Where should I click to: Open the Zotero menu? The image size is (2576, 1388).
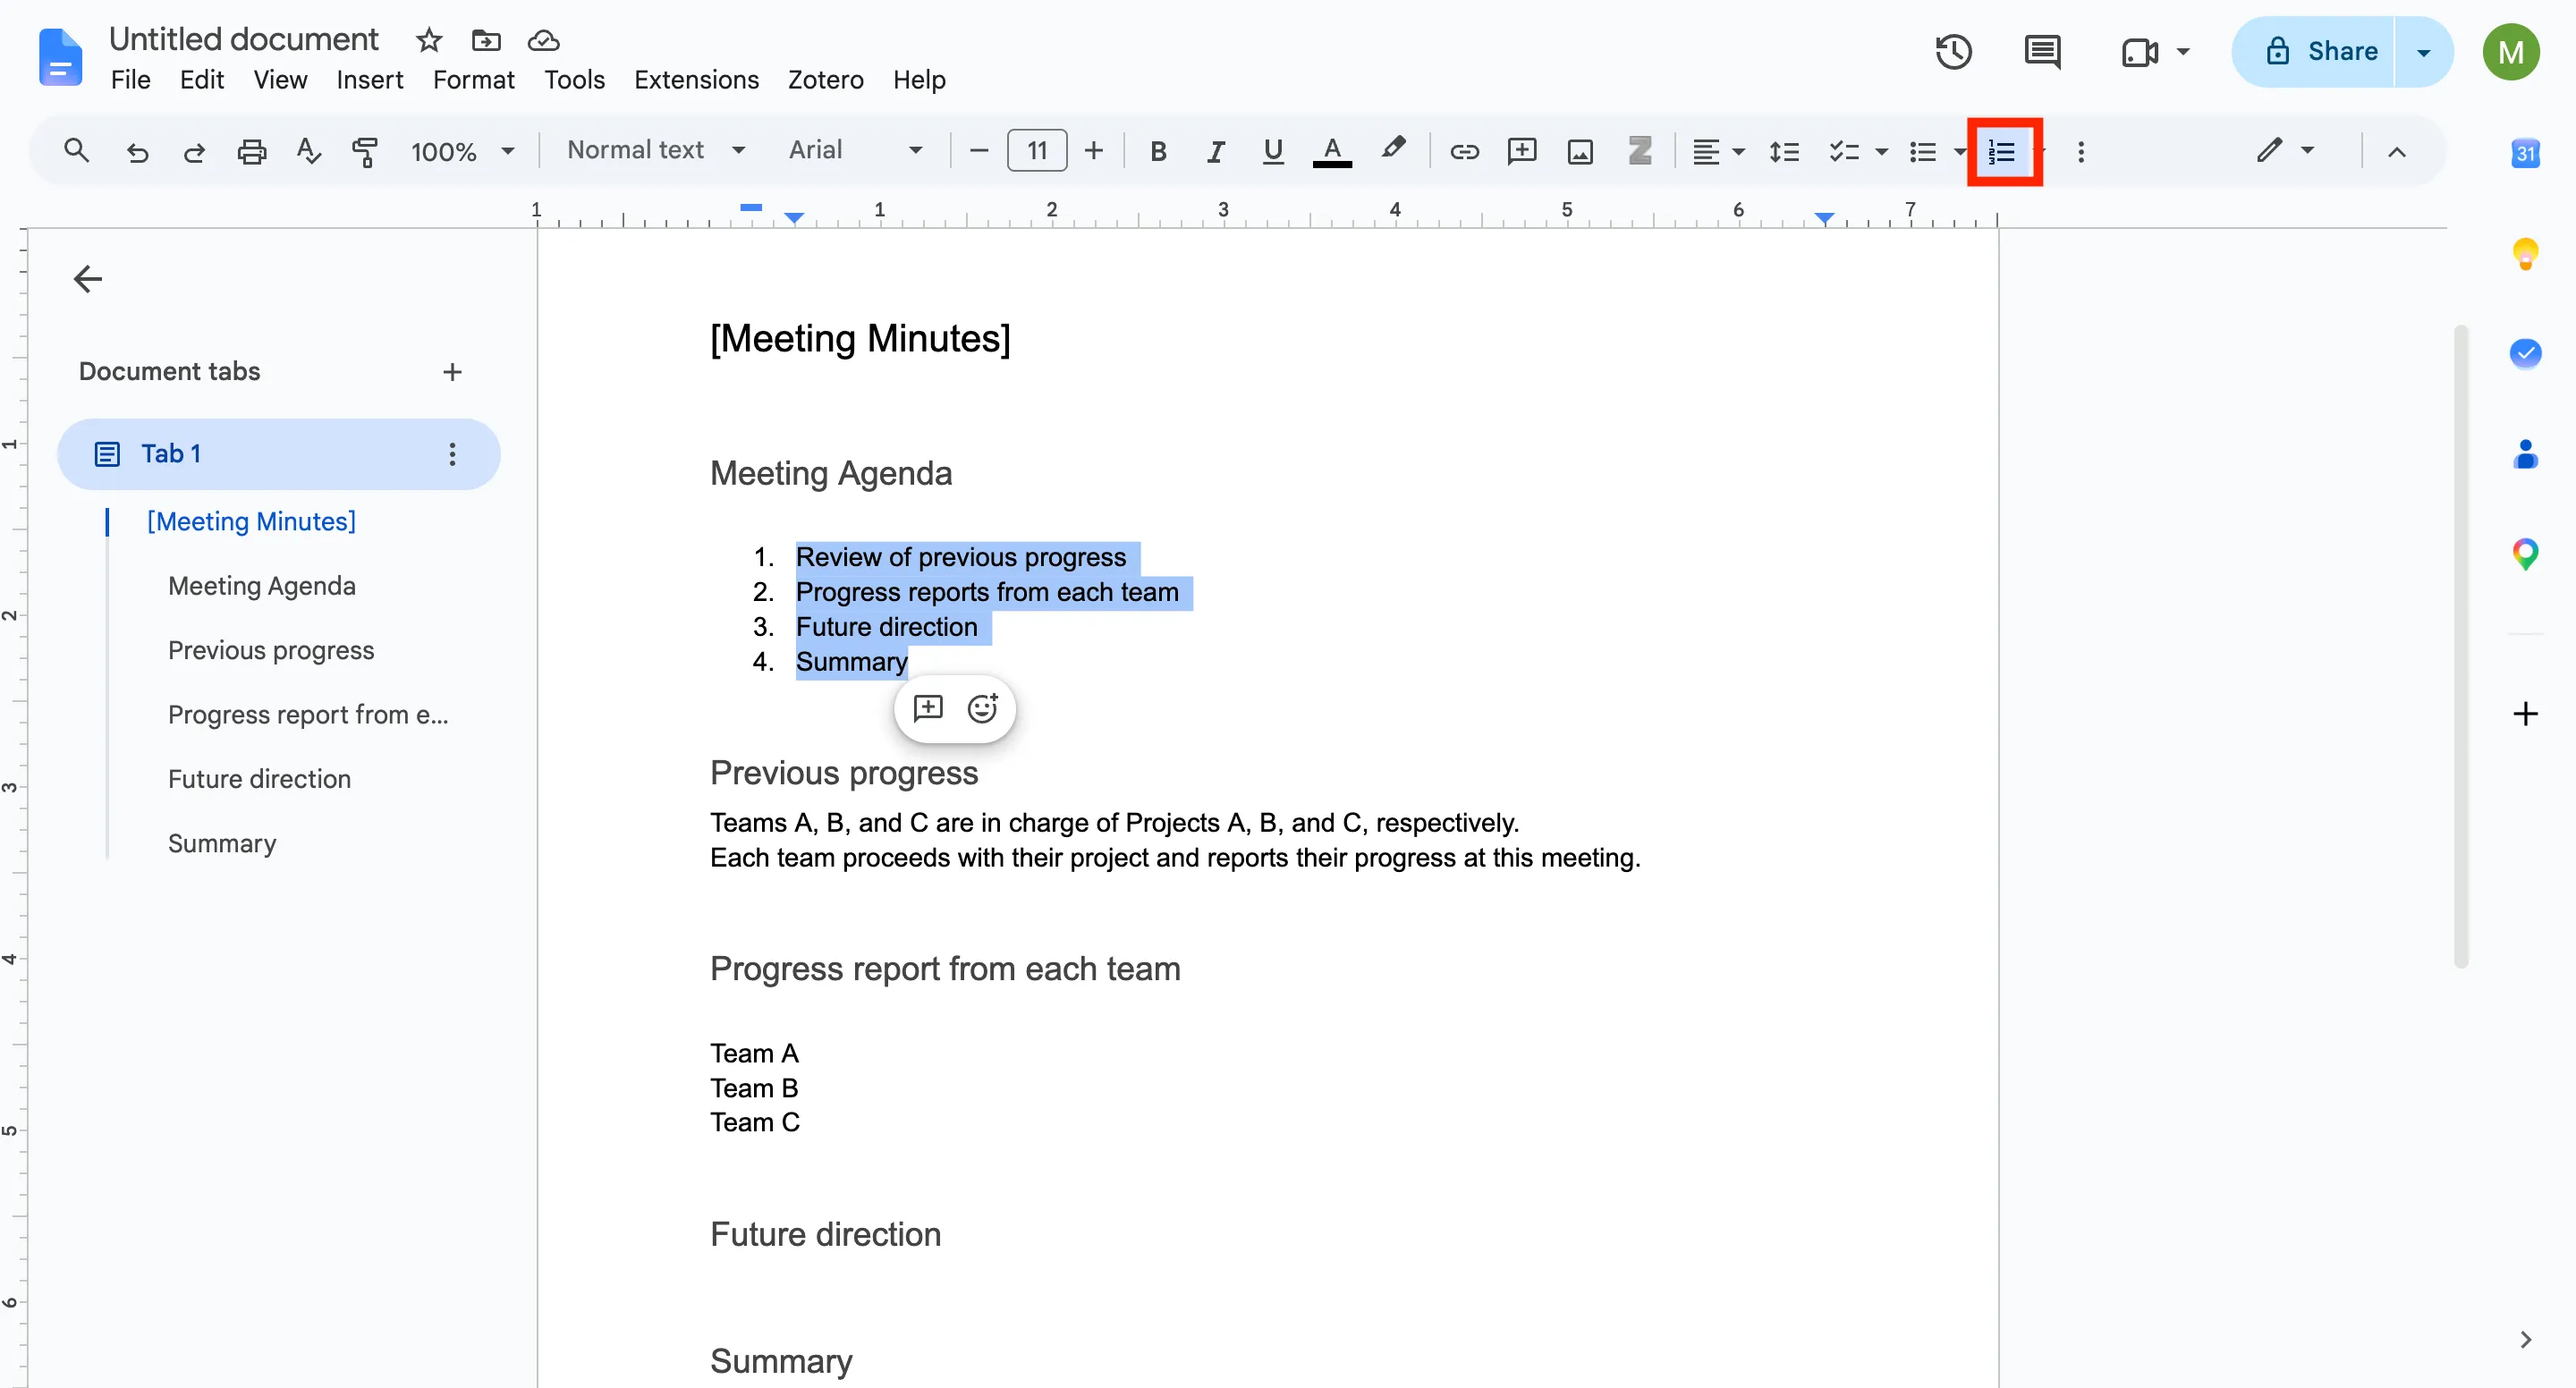[x=825, y=80]
